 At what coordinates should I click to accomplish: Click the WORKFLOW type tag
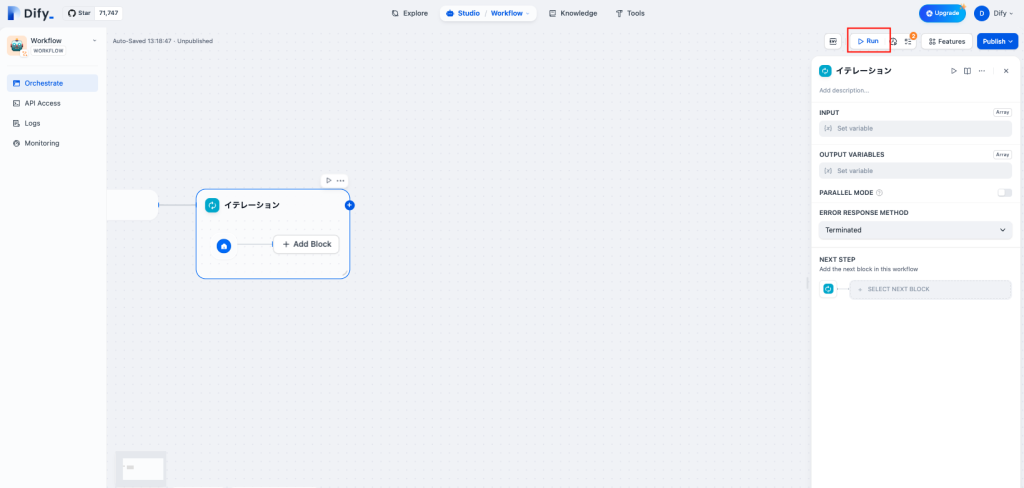pyautogui.click(x=48, y=50)
